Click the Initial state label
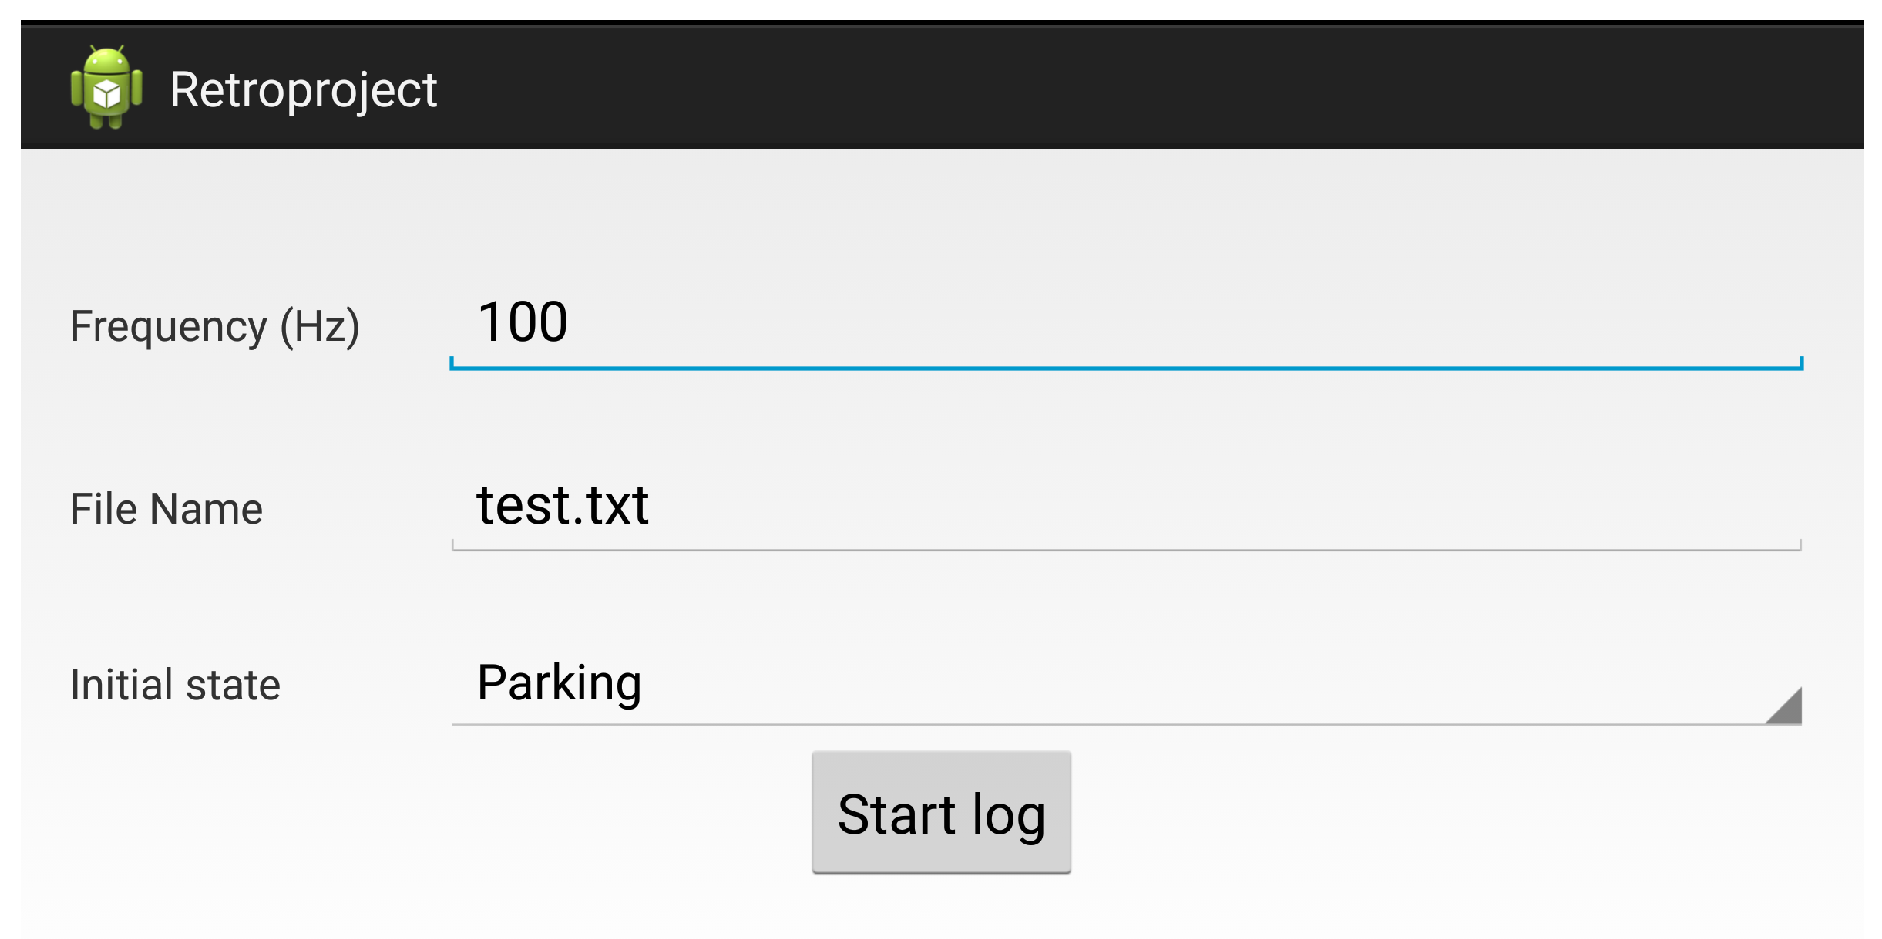This screenshot has height=939, width=1882. [x=175, y=685]
